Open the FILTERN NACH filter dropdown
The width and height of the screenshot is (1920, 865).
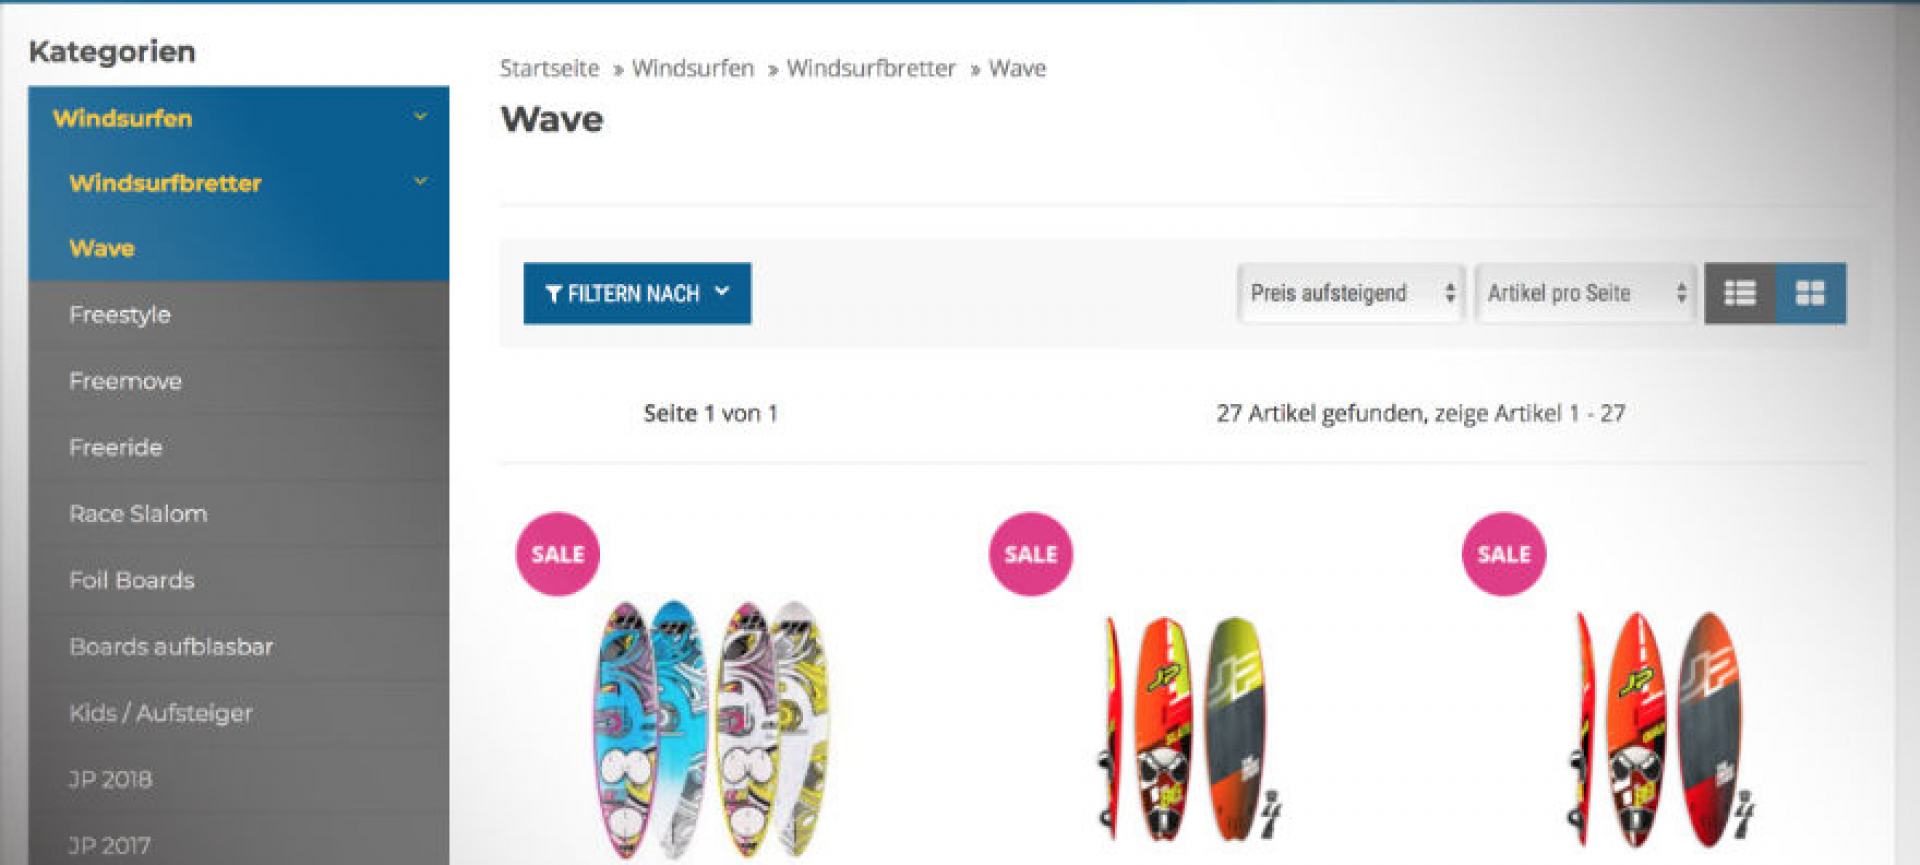click(637, 293)
